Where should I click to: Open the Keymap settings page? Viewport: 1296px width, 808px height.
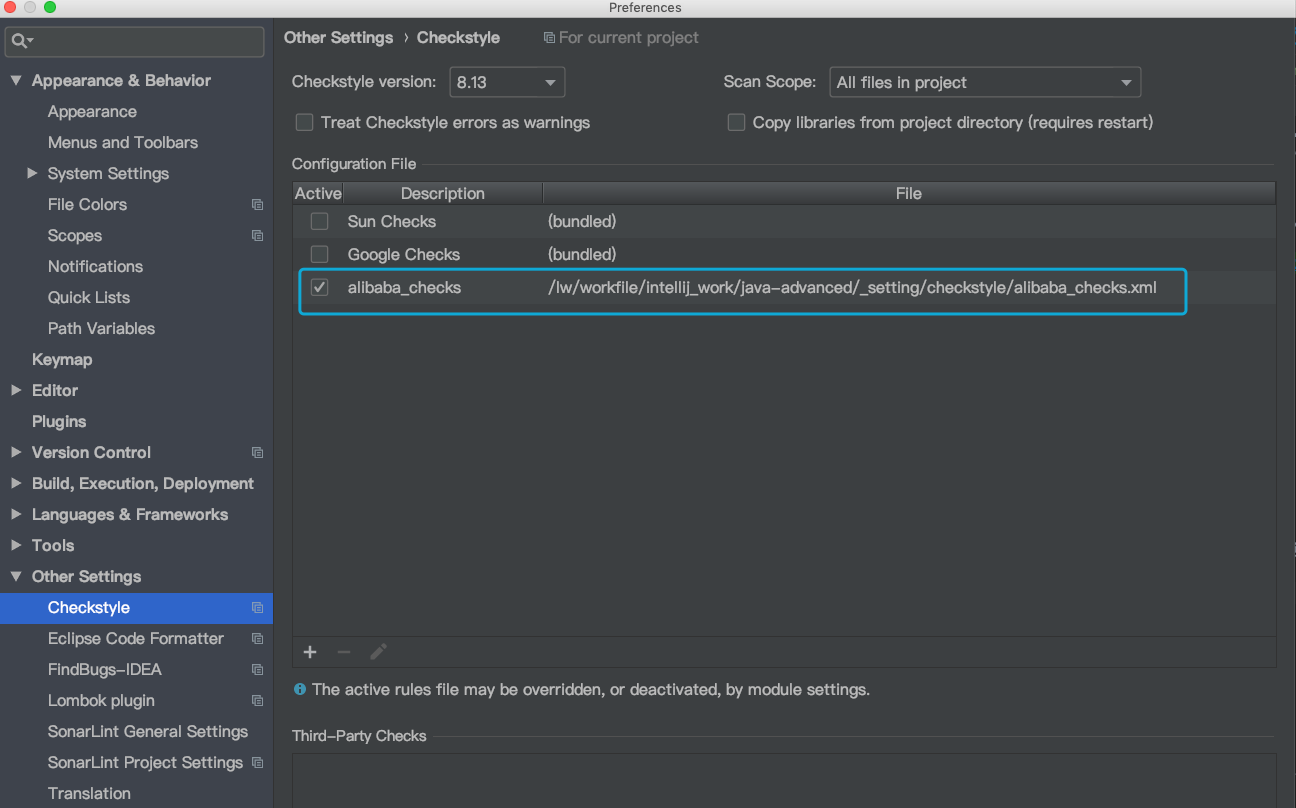[x=62, y=360]
